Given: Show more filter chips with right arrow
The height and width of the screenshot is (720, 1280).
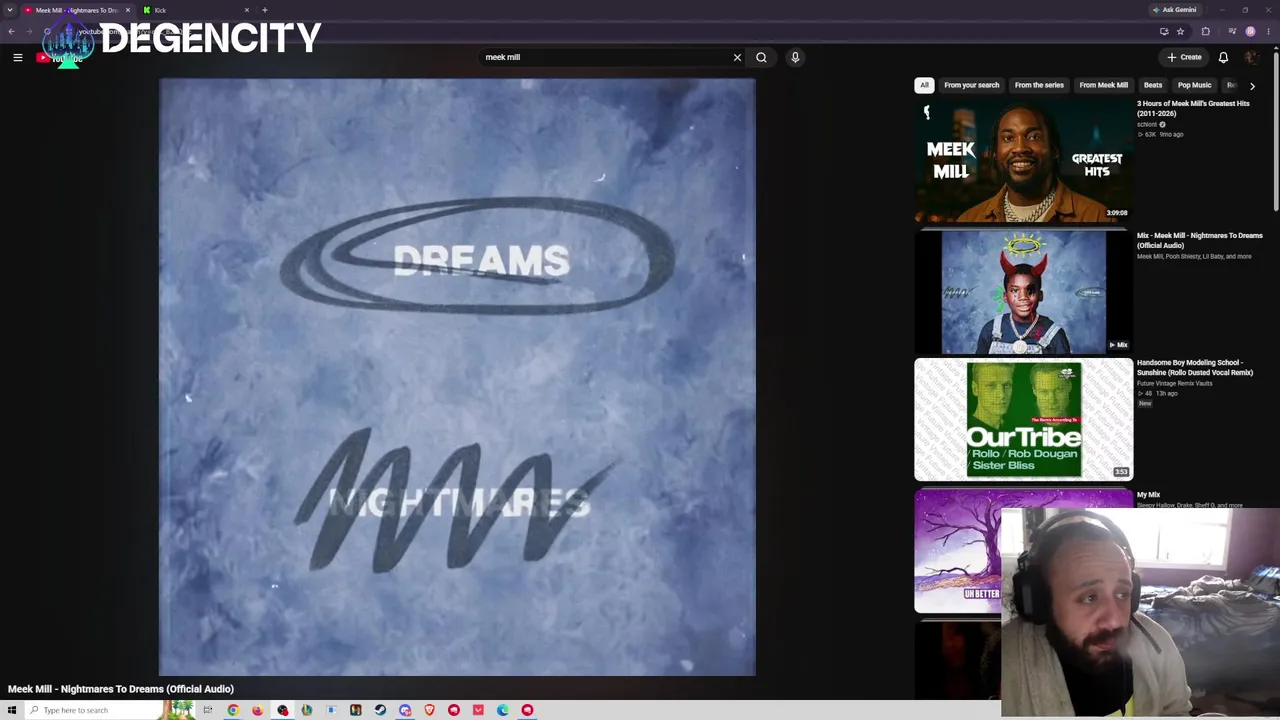Looking at the screenshot, I should pos(1252,86).
